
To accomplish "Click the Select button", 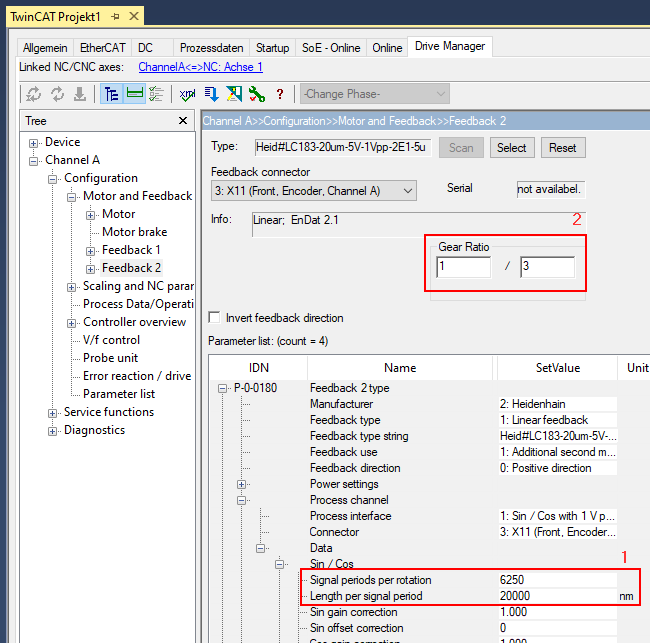I will tap(512, 148).
